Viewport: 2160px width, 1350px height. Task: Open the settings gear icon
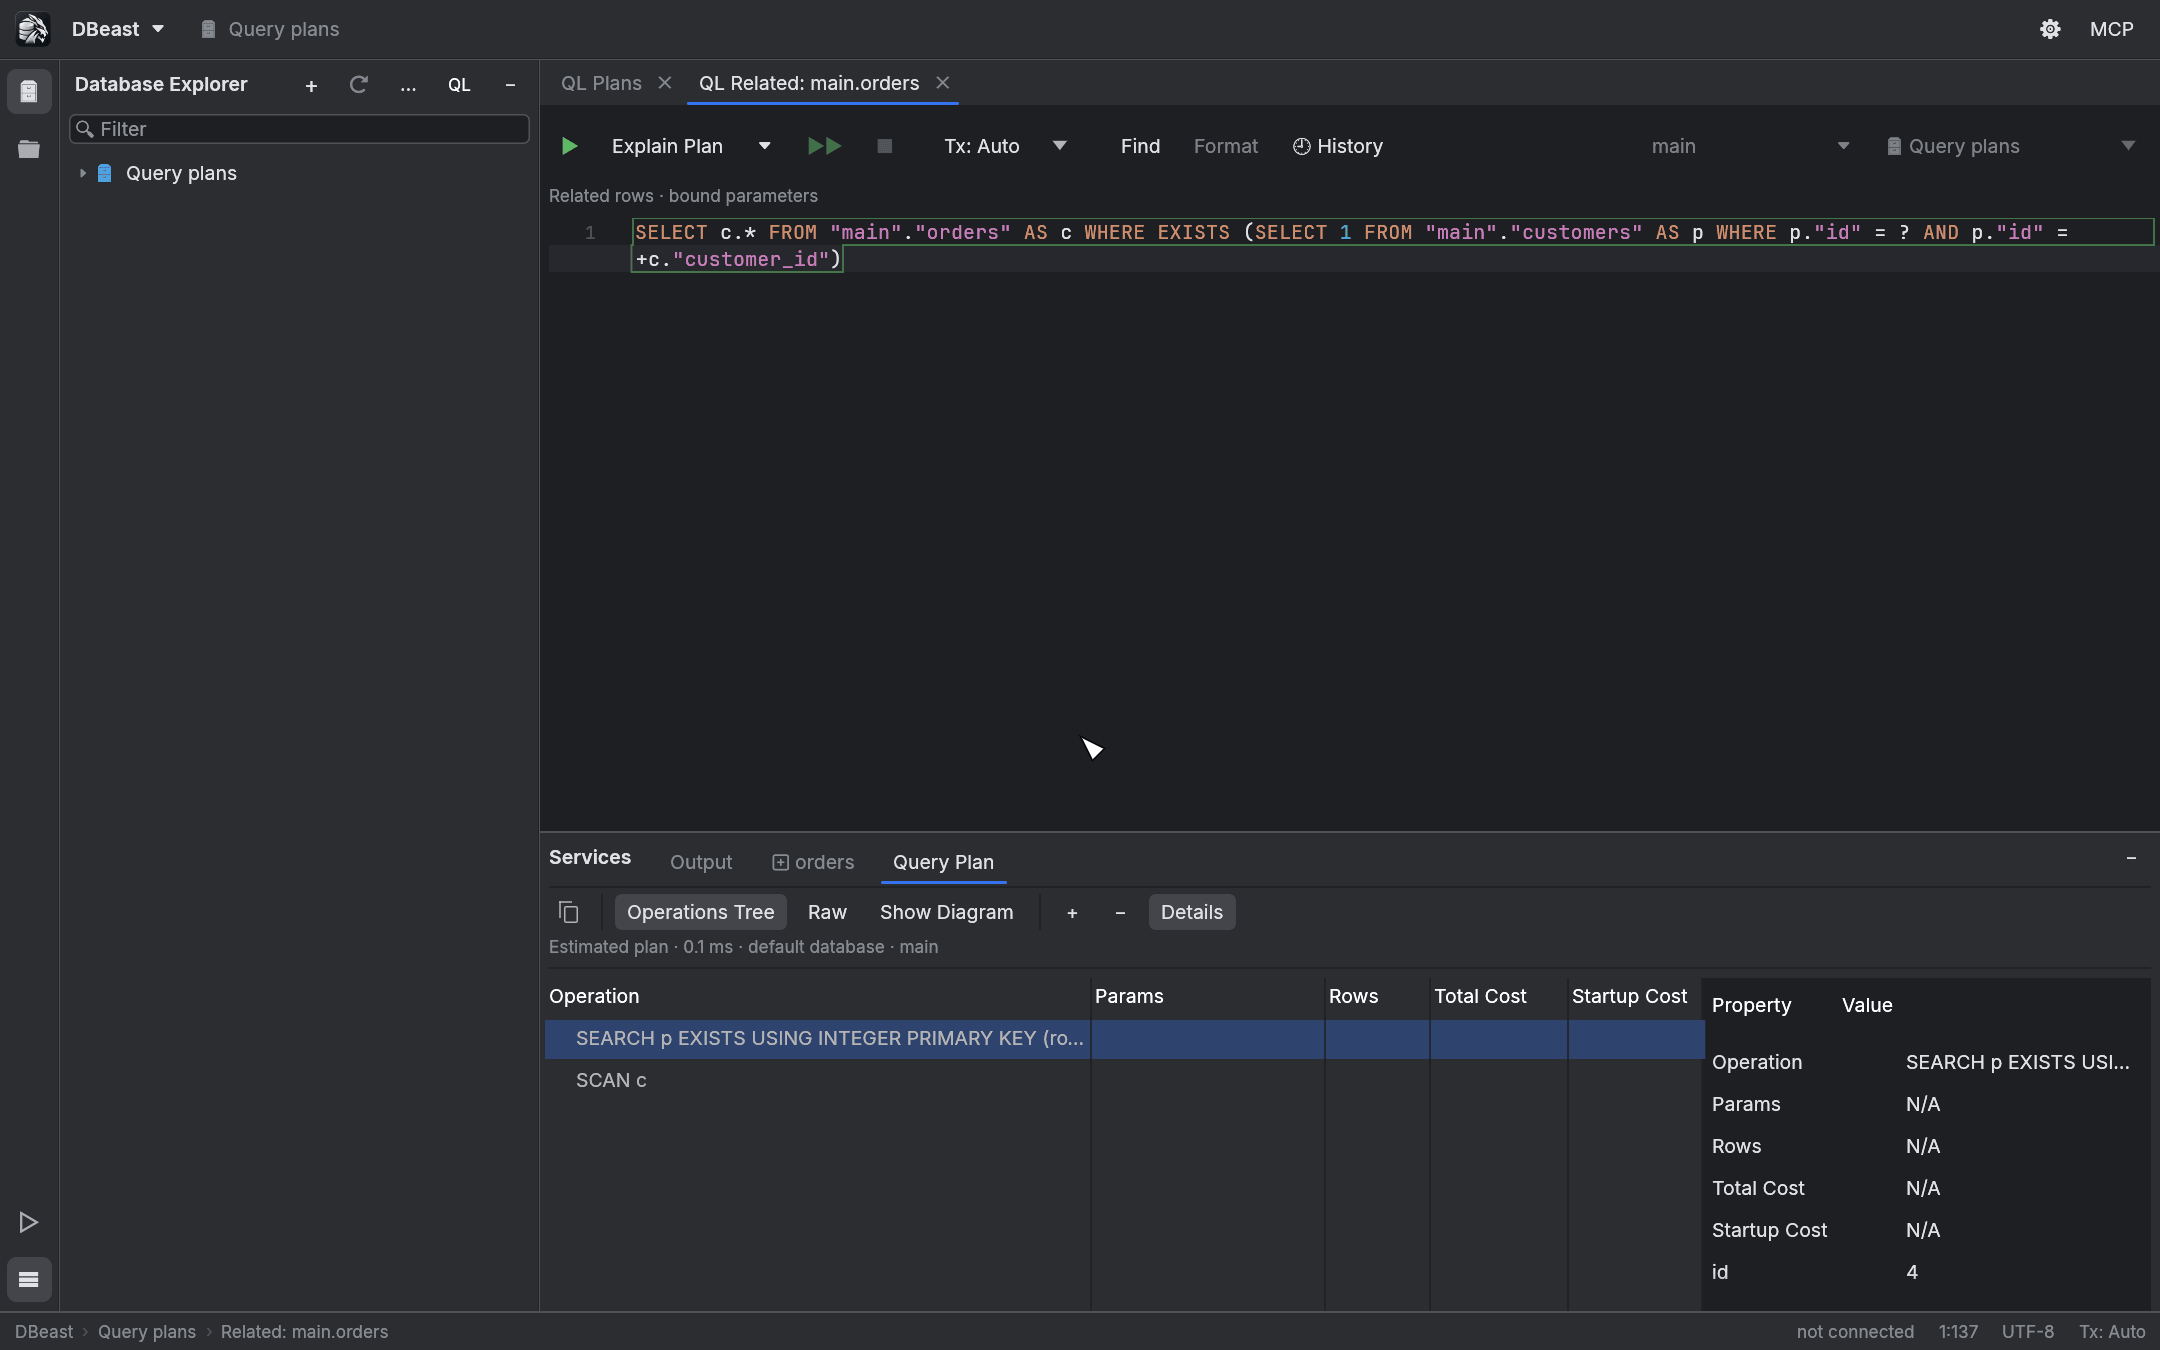tap(2050, 29)
